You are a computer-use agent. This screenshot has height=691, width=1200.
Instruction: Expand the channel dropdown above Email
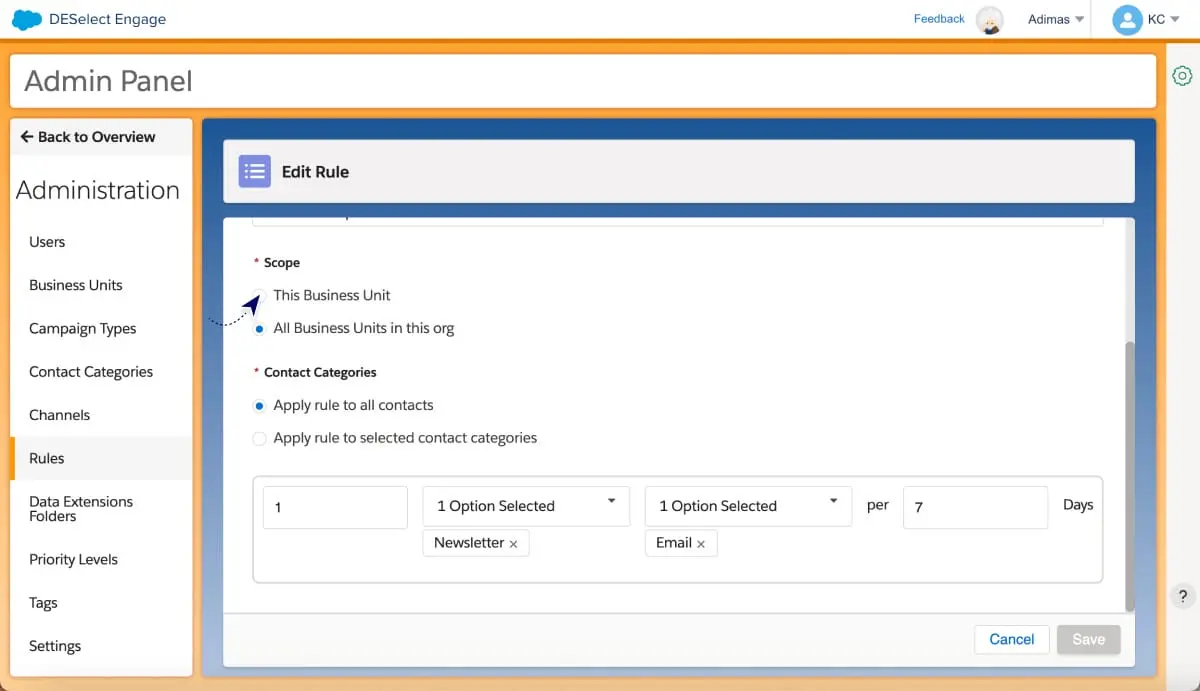click(748, 506)
